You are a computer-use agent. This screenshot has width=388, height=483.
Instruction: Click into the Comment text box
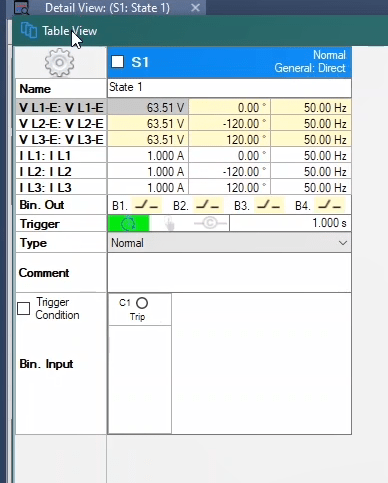tap(229, 273)
